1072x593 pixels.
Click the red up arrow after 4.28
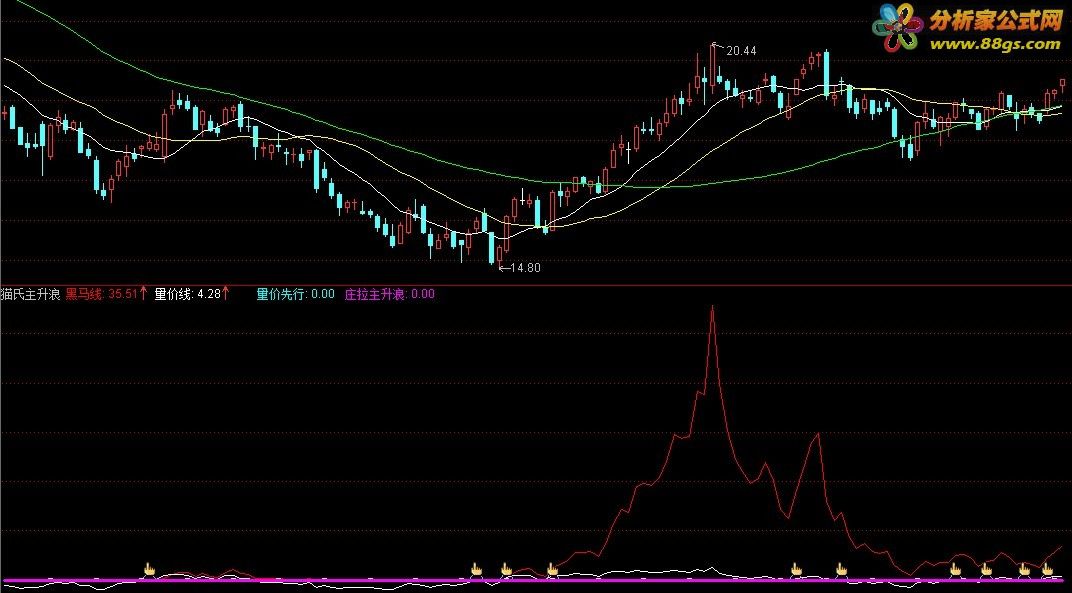point(226,294)
